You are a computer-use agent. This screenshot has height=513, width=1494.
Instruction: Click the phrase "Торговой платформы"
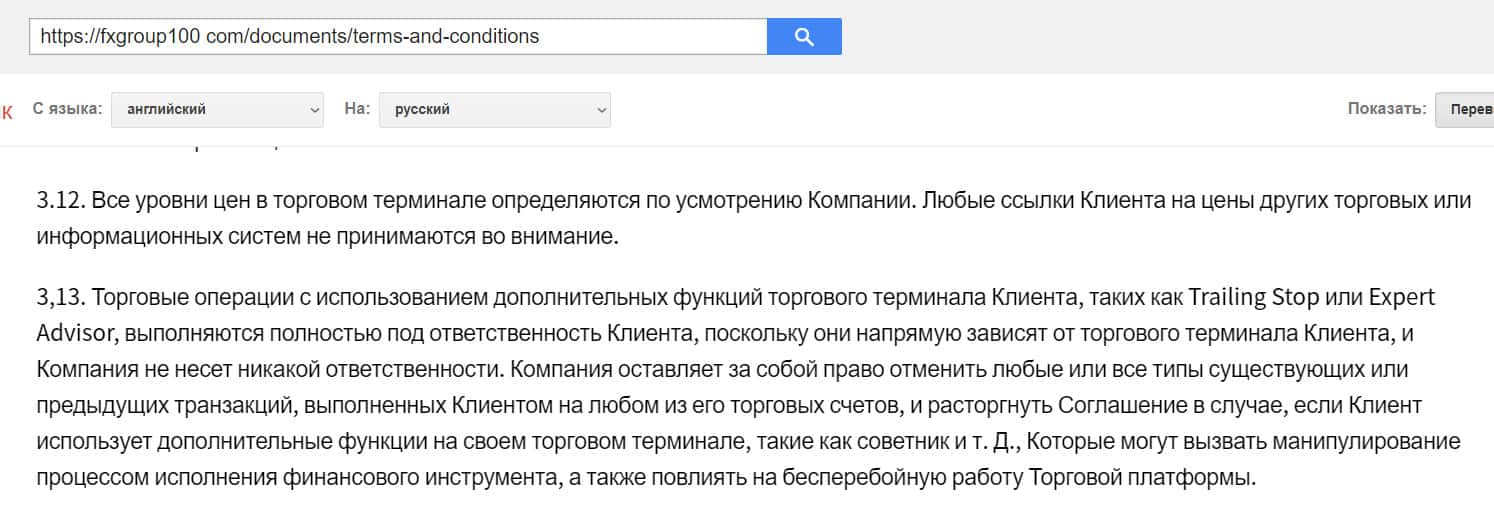[x=1139, y=478]
